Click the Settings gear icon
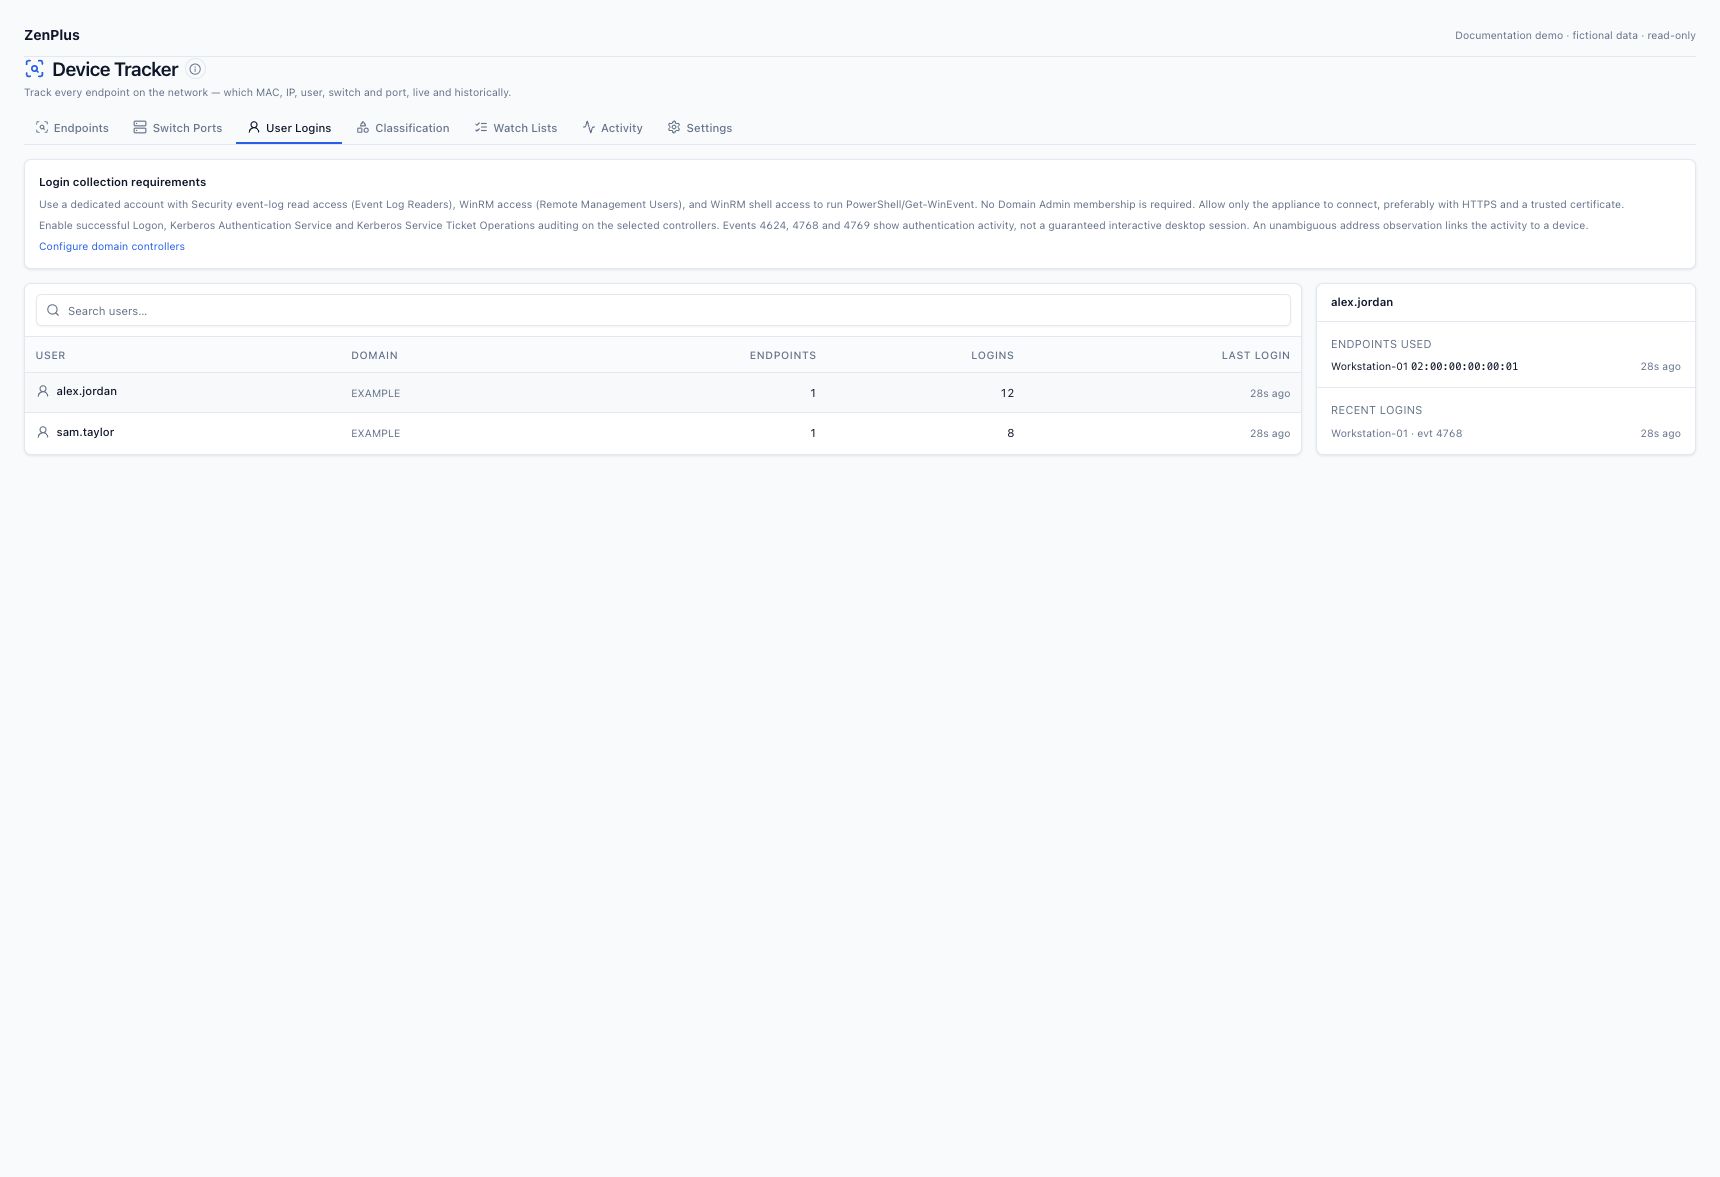Screen dimensions: 1720x1177 [x=674, y=127]
